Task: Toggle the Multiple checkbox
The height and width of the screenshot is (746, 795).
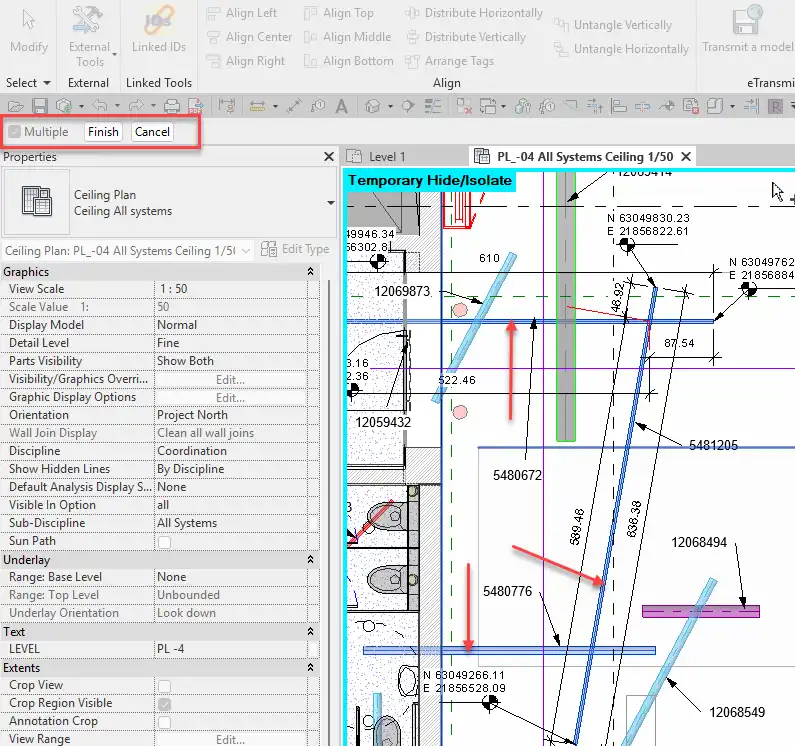Action: [x=15, y=132]
